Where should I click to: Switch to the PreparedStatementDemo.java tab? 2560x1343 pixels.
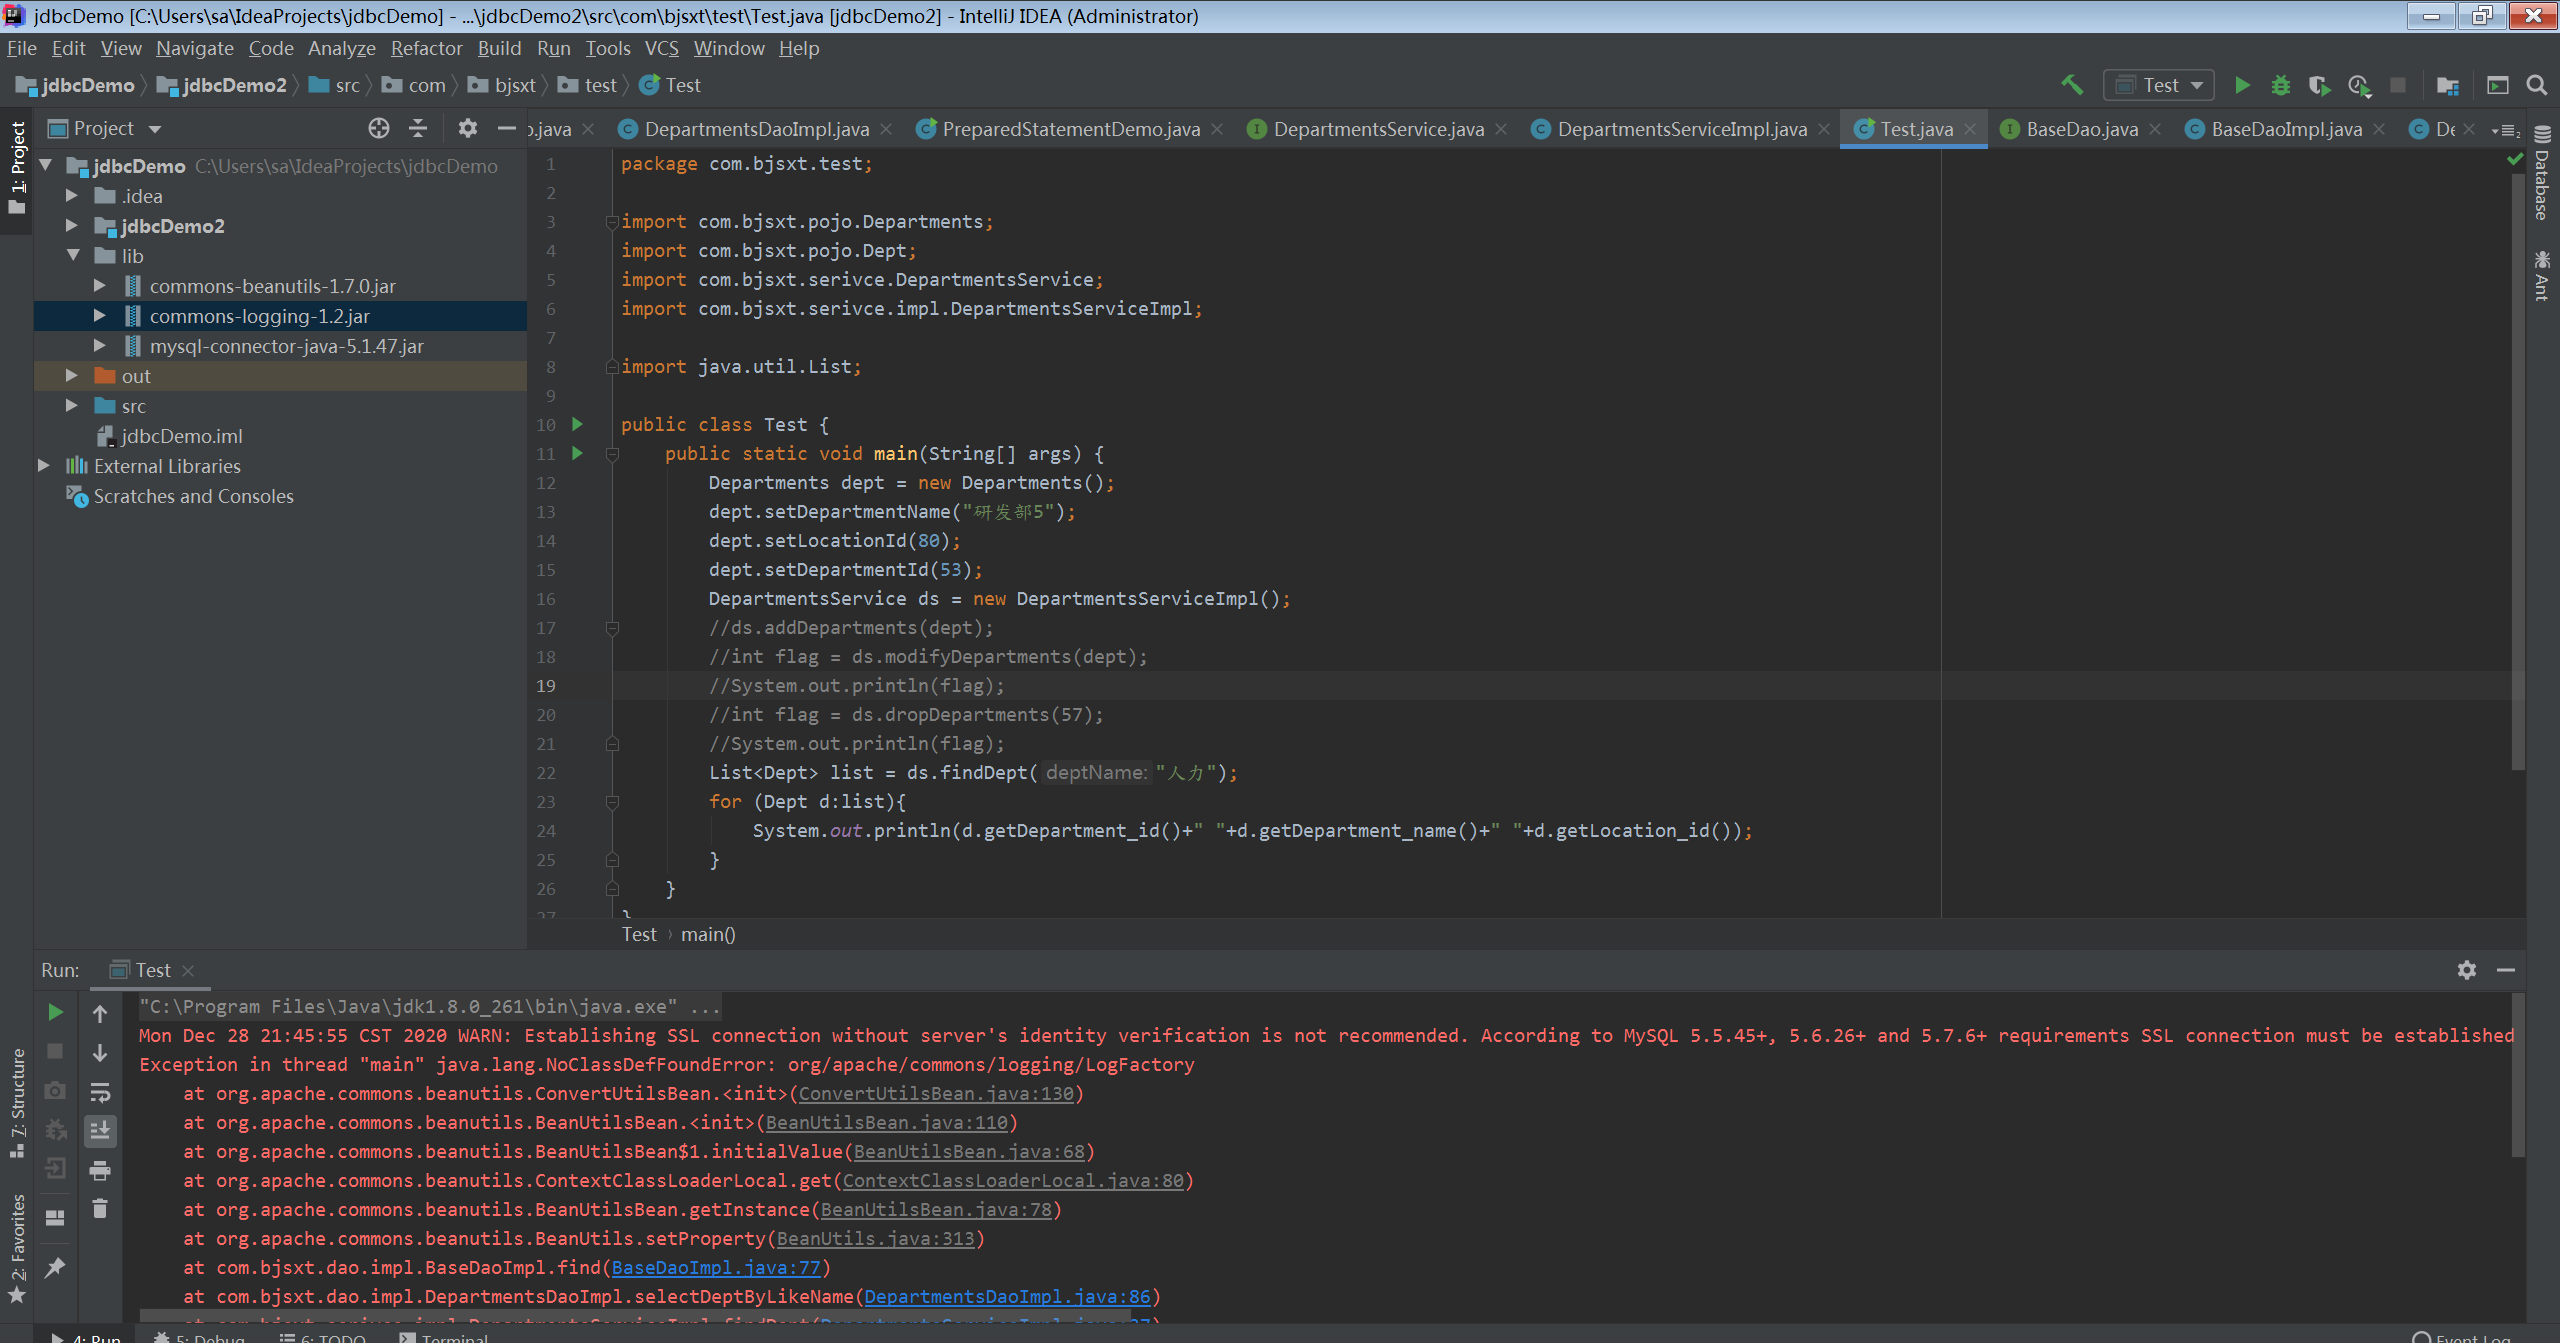(x=1070, y=129)
